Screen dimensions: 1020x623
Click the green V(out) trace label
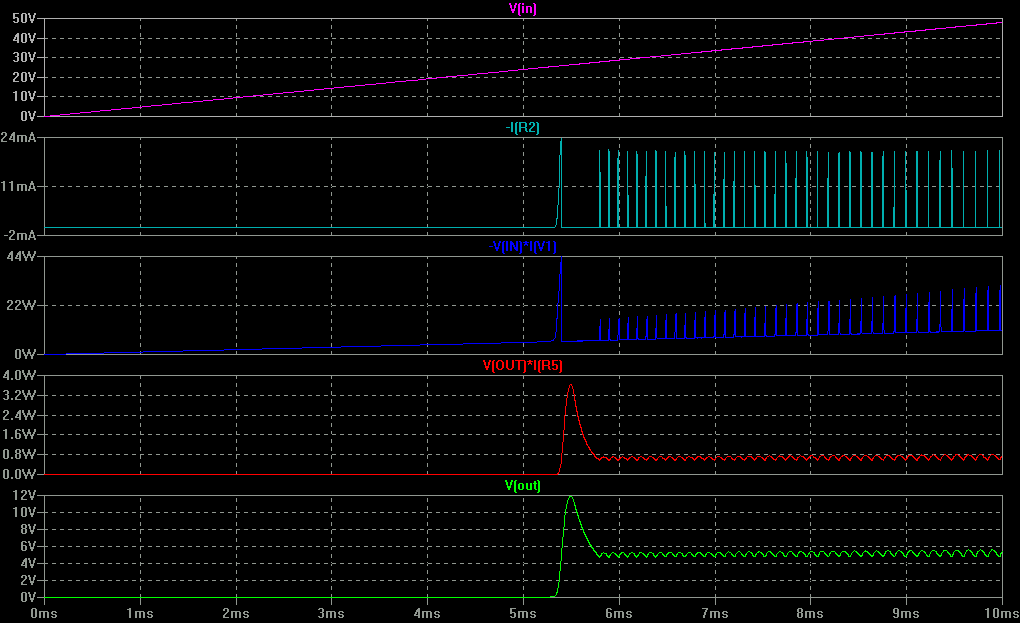522,485
